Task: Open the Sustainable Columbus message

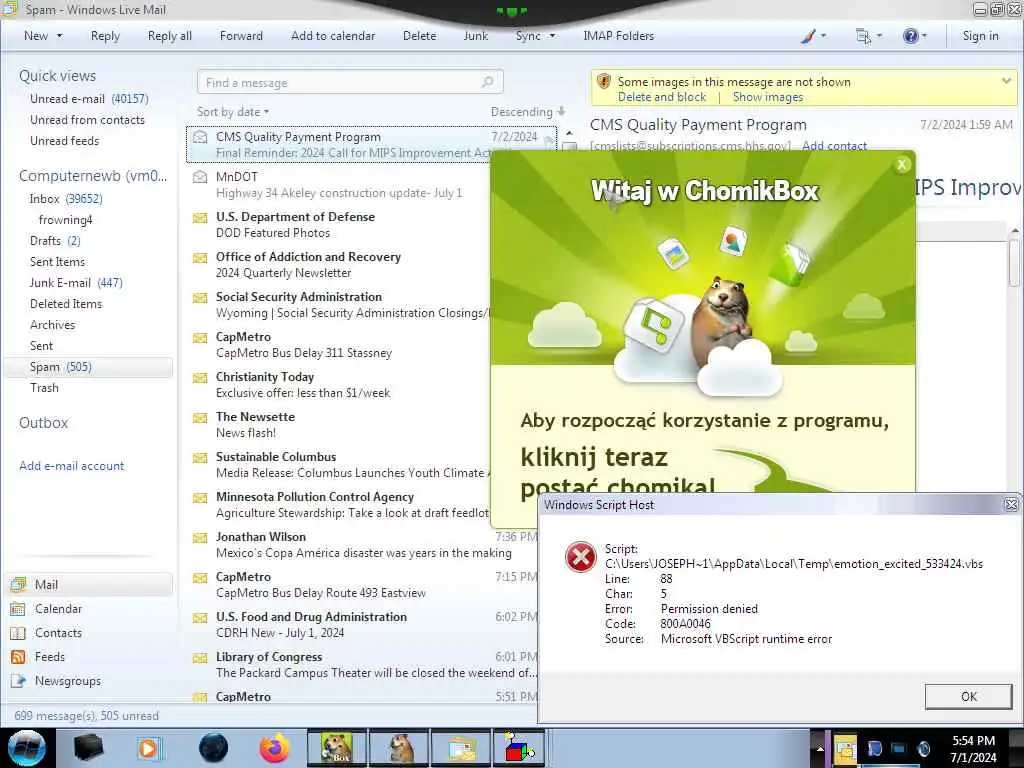Action: [x=340, y=465]
